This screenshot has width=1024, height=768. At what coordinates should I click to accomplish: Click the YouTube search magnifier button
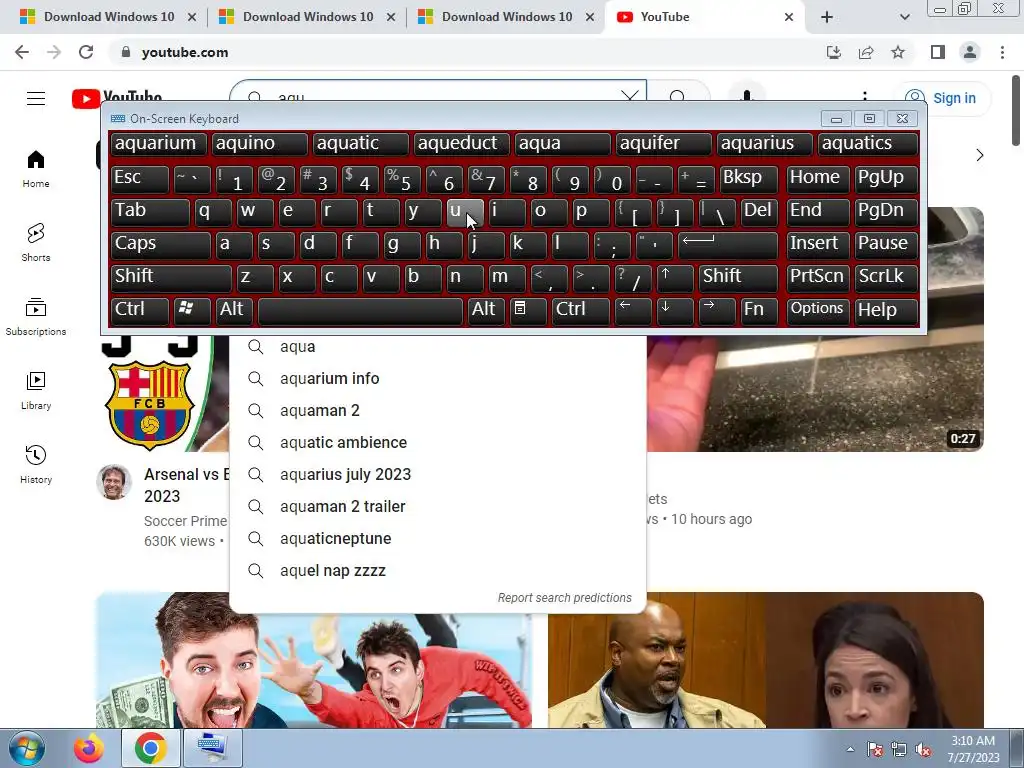[677, 97]
